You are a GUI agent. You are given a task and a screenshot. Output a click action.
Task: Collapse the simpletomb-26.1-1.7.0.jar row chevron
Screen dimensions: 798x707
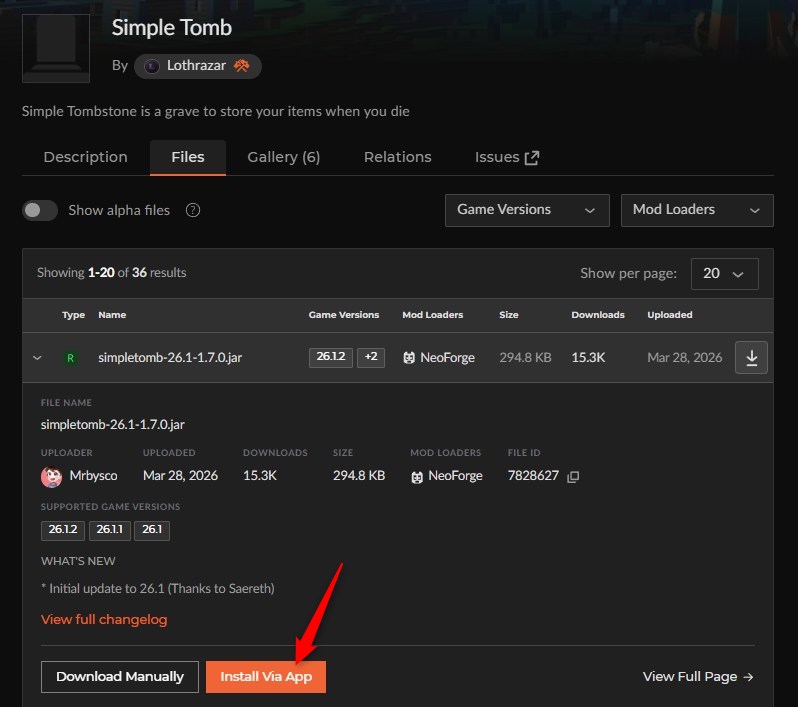pos(37,358)
